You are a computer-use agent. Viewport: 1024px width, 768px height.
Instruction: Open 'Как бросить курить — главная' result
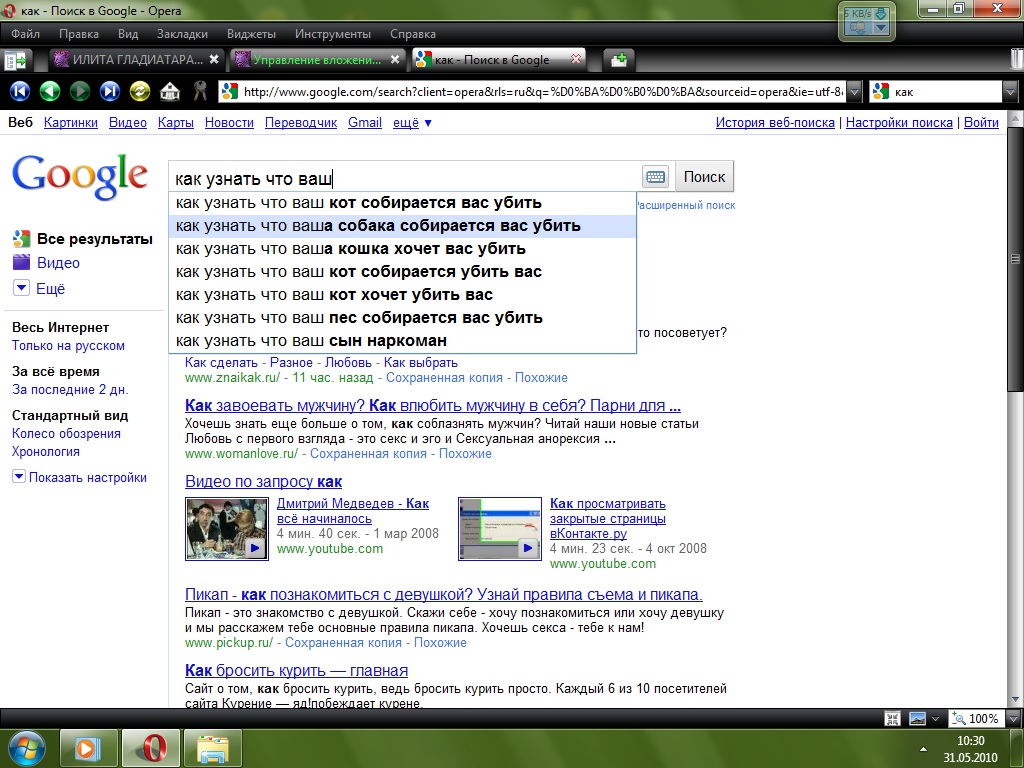tap(296, 670)
